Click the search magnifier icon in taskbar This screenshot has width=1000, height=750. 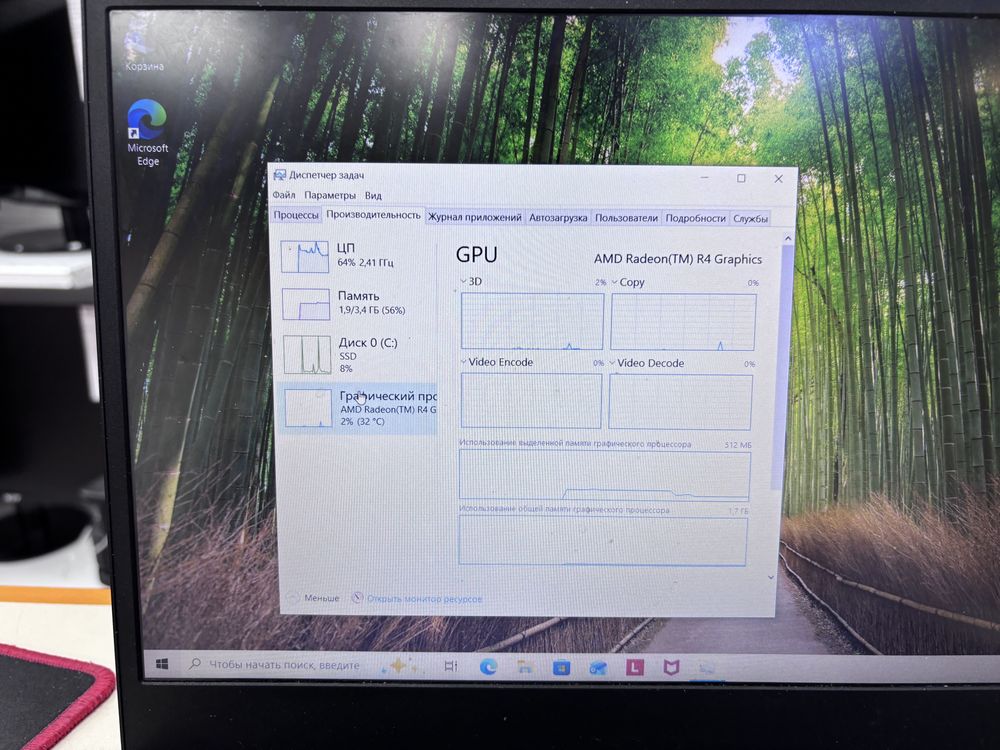195,664
